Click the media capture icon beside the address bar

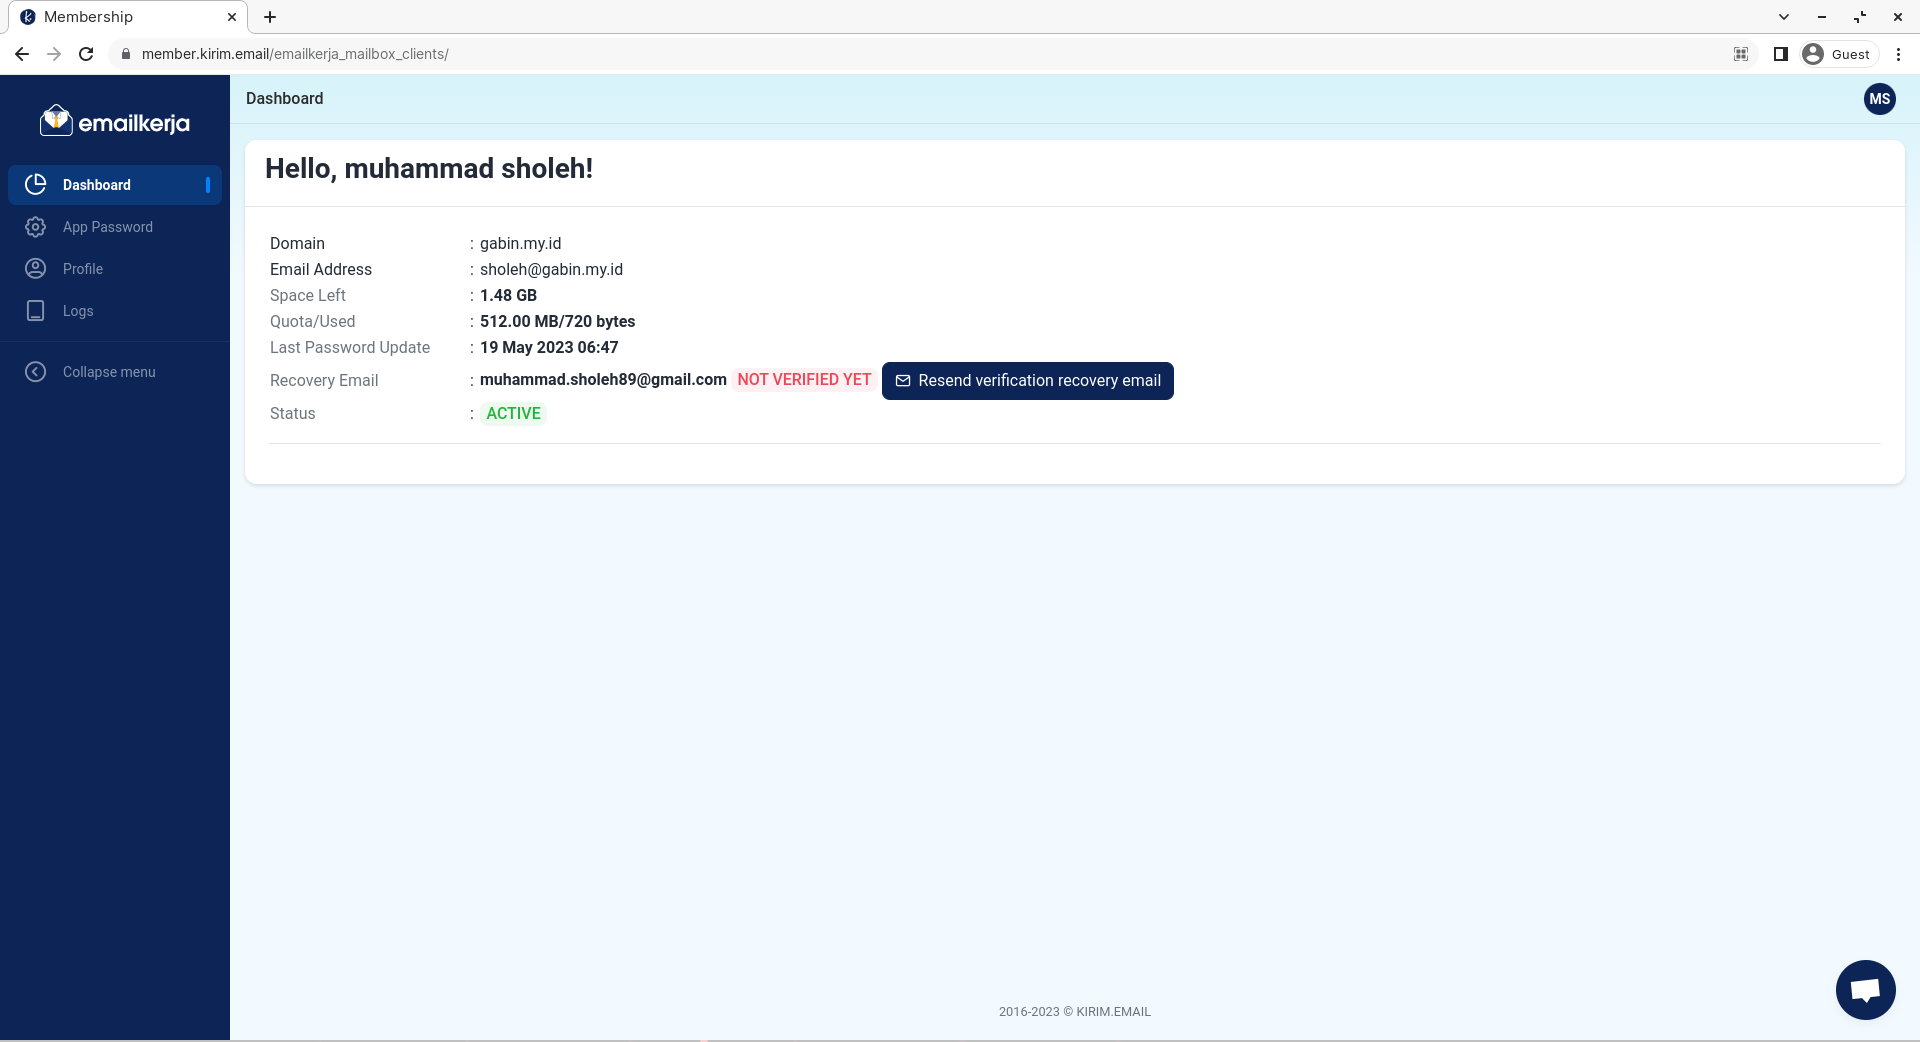1740,54
